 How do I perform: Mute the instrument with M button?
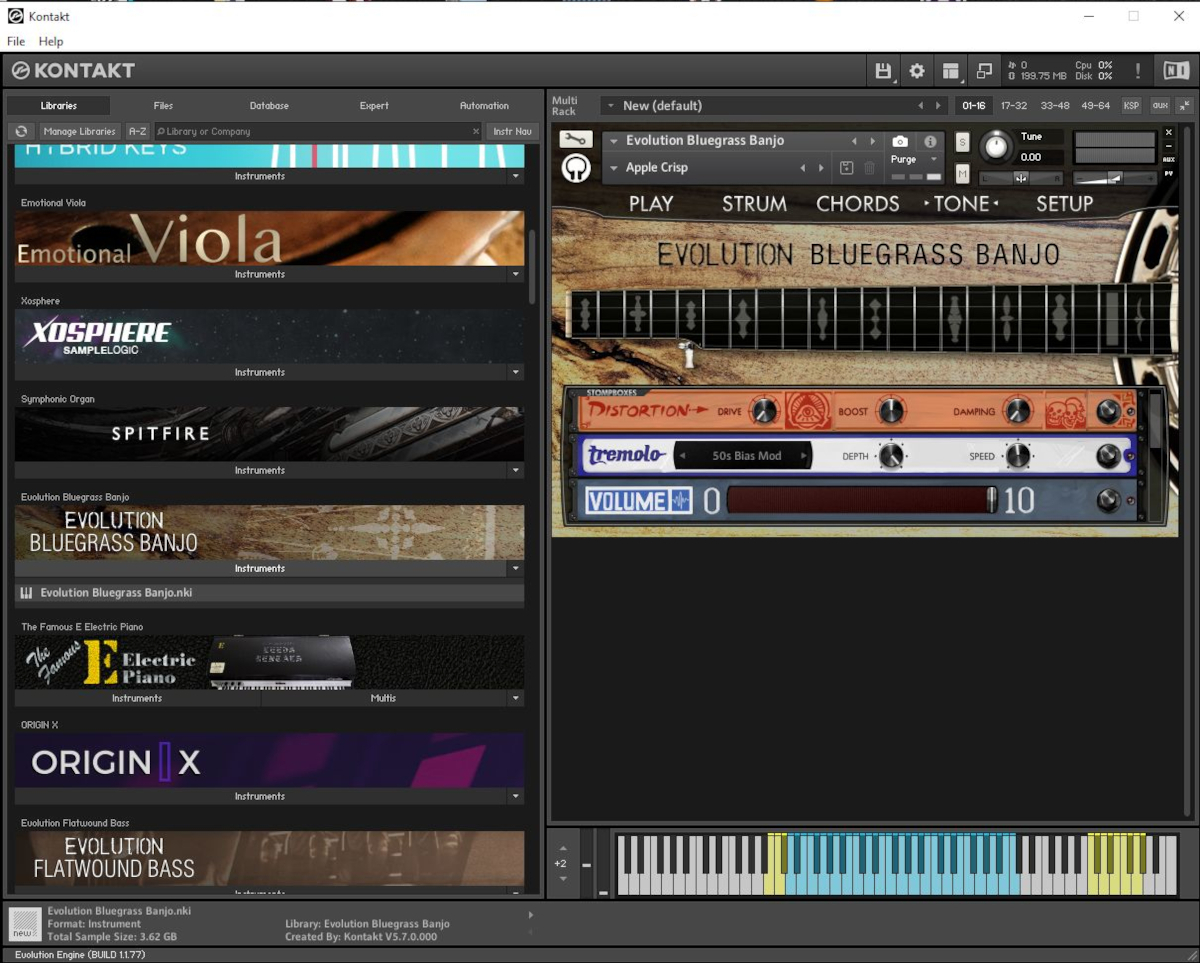[x=962, y=174]
